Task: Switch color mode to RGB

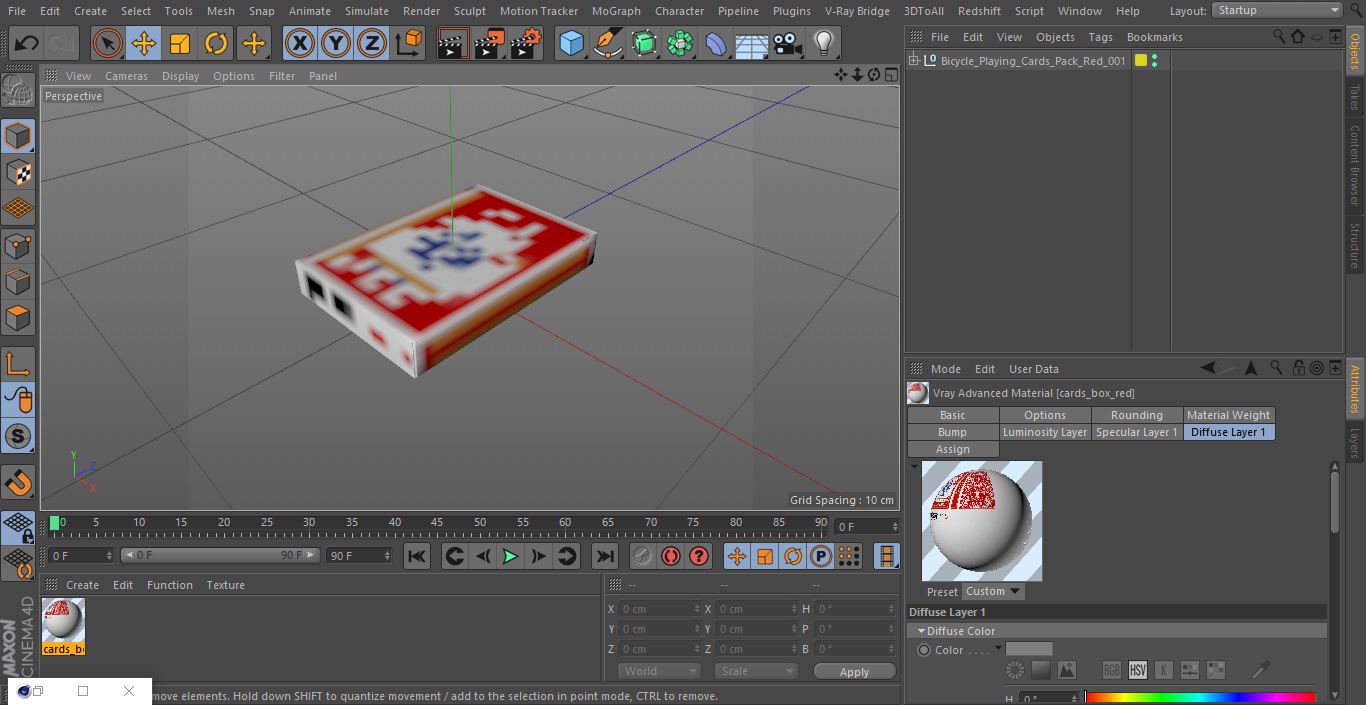Action: 1111,670
